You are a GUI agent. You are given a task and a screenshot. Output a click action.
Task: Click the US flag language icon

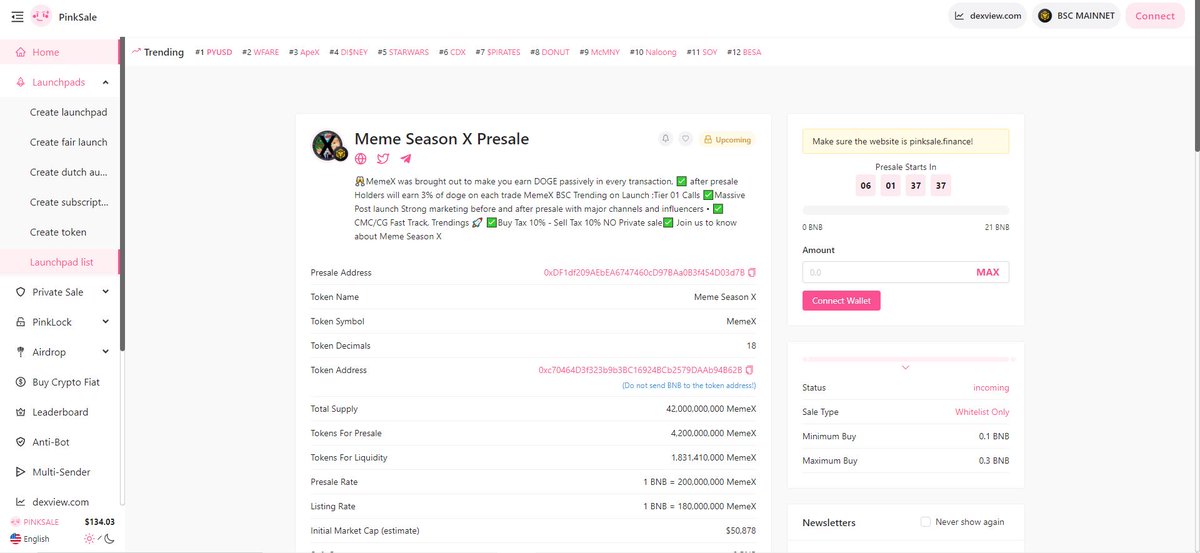coord(15,539)
